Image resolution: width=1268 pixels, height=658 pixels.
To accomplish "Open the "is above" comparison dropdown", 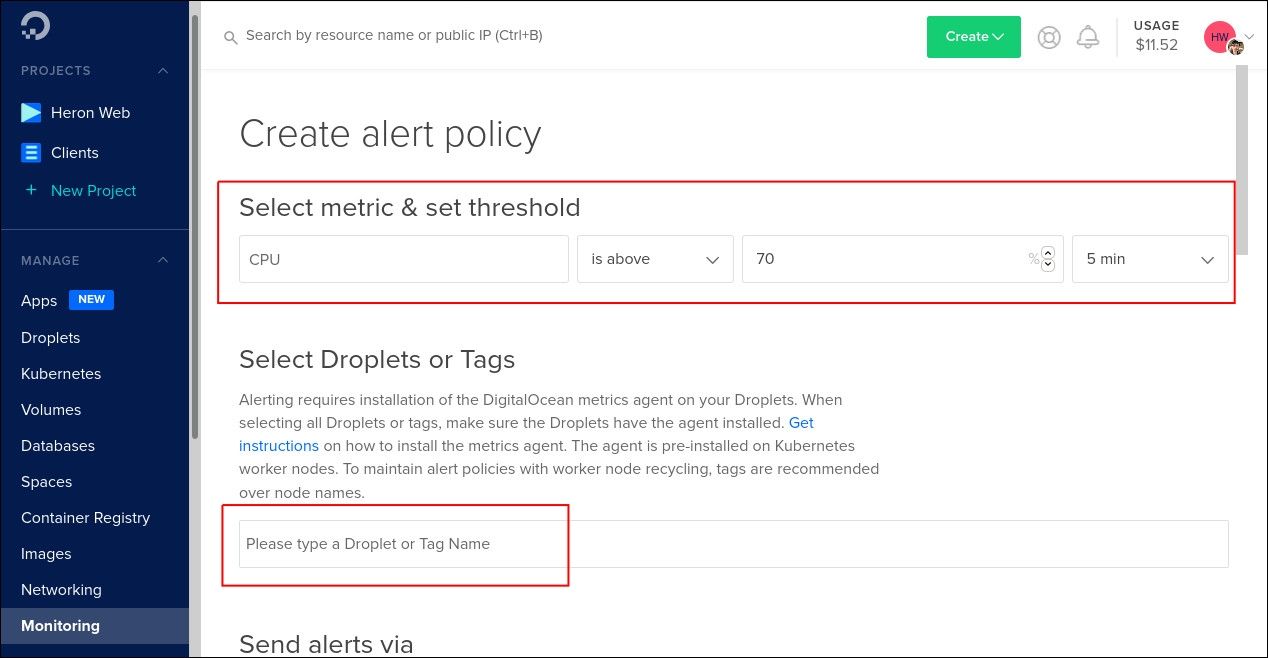I will click(655, 259).
